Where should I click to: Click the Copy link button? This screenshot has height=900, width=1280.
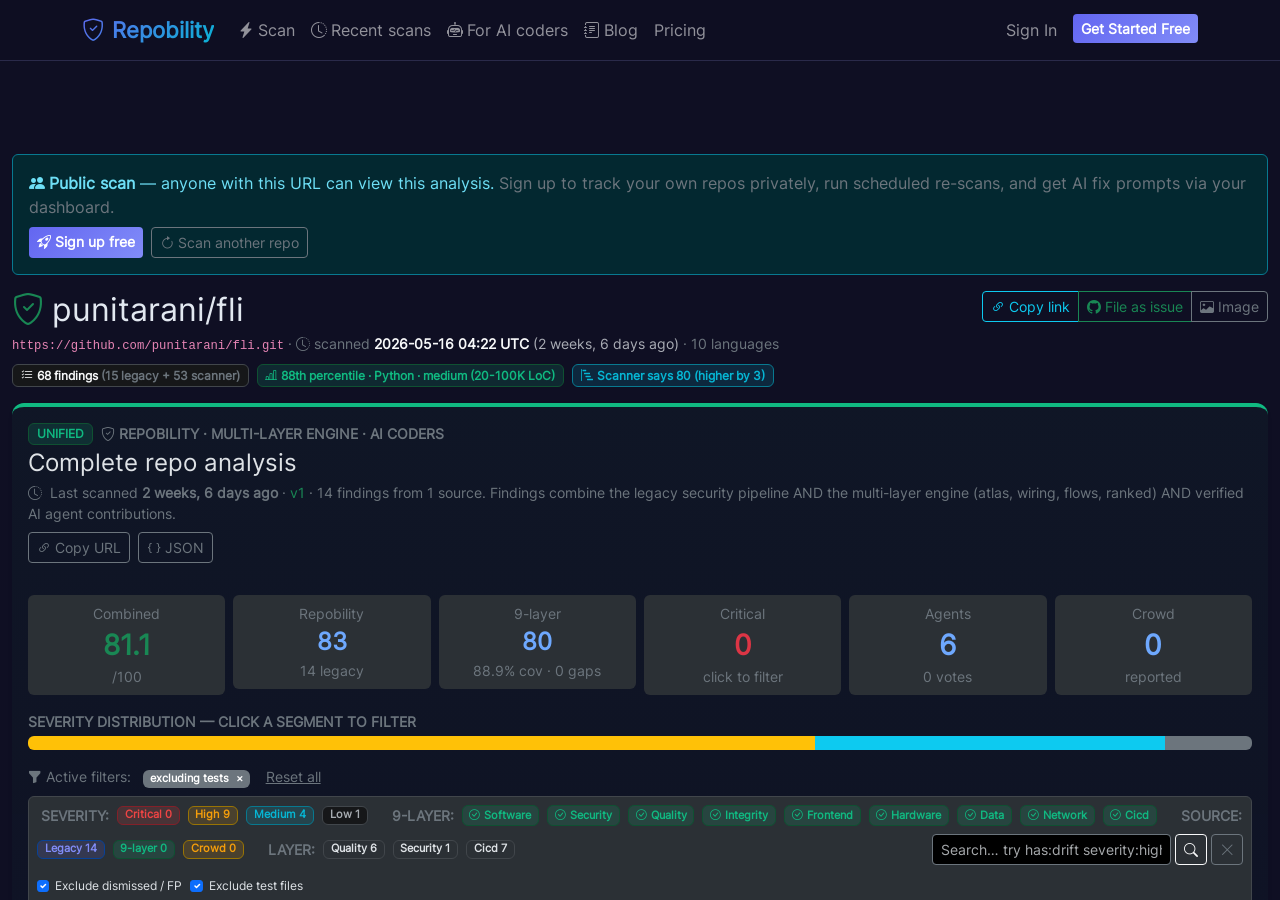(x=1030, y=307)
